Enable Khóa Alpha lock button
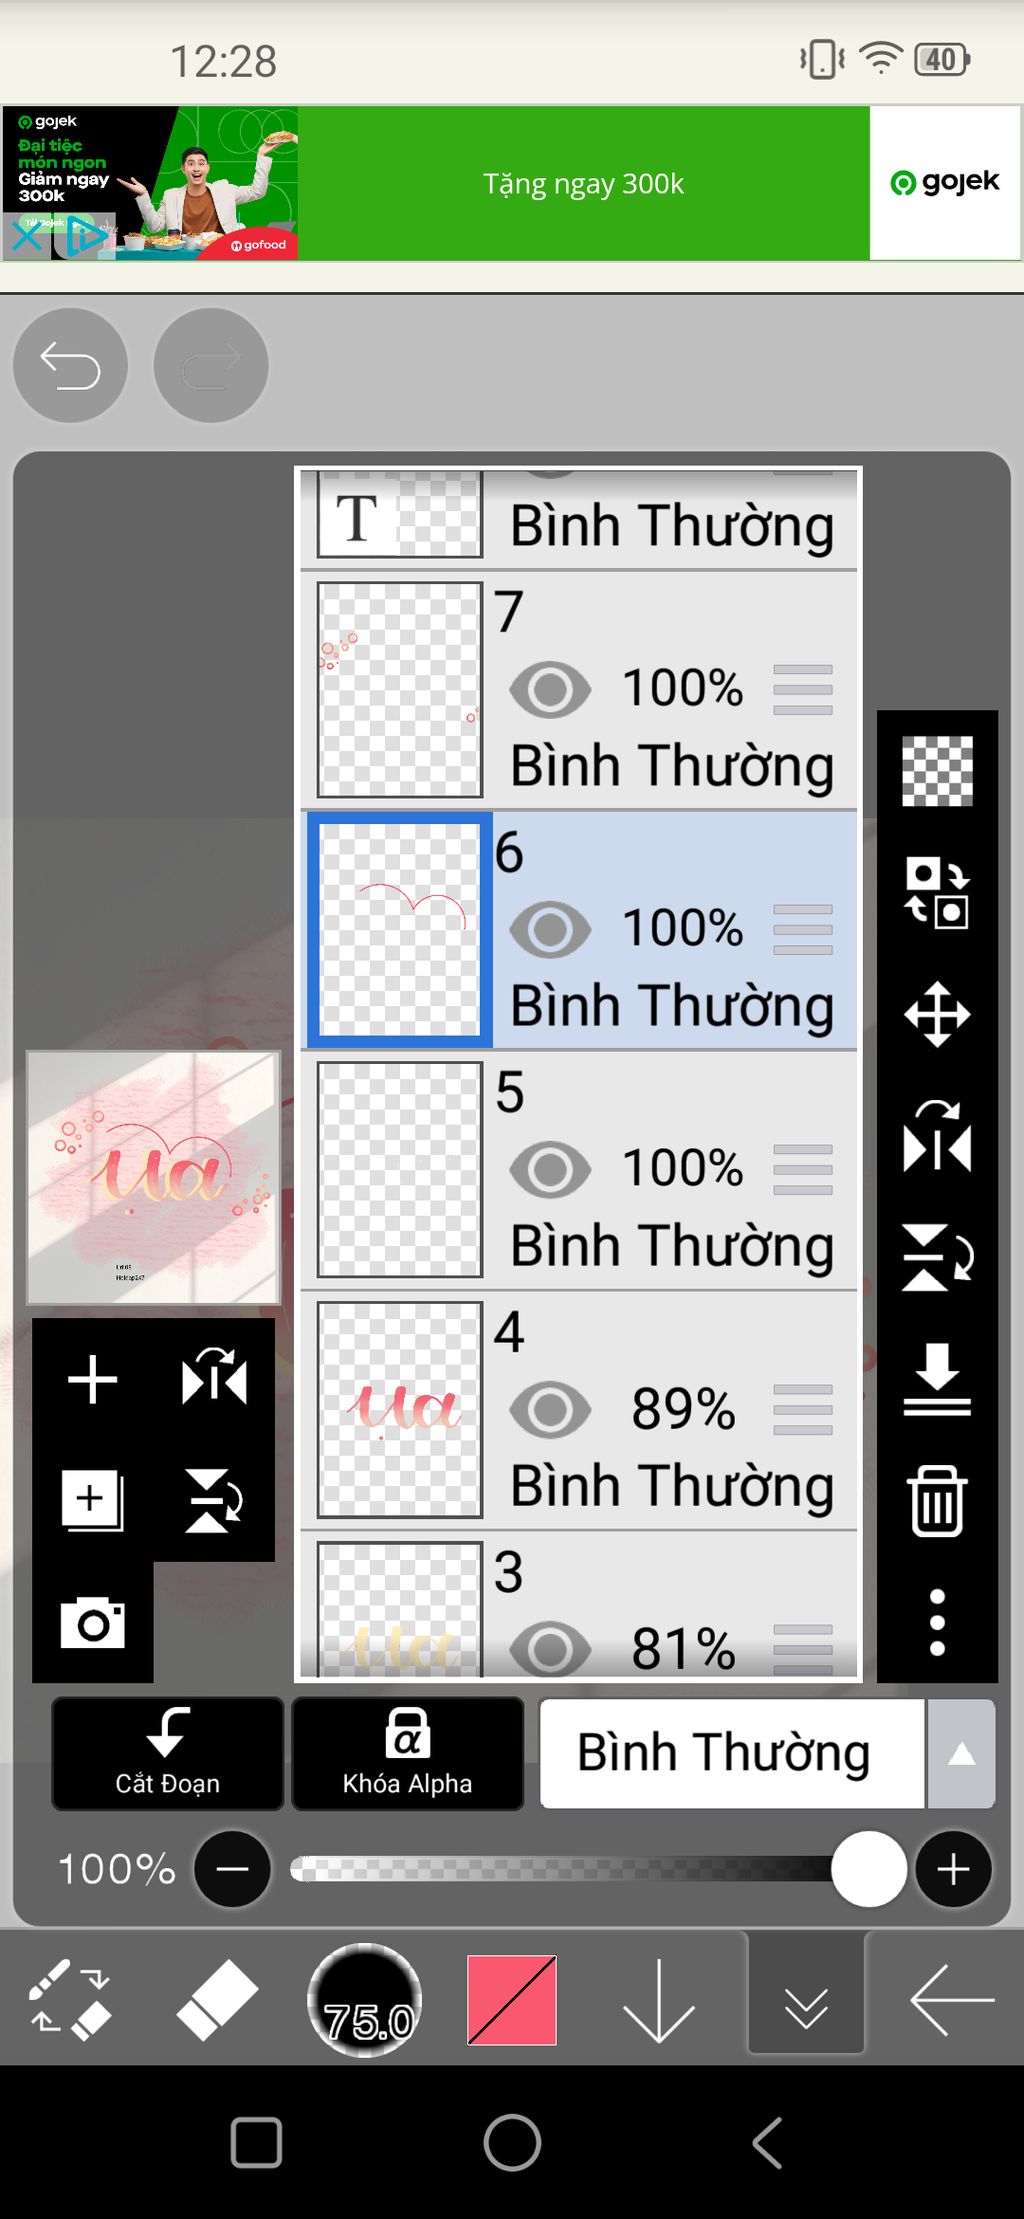The height and width of the screenshot is (2219, 1024). coord(407,1753)
